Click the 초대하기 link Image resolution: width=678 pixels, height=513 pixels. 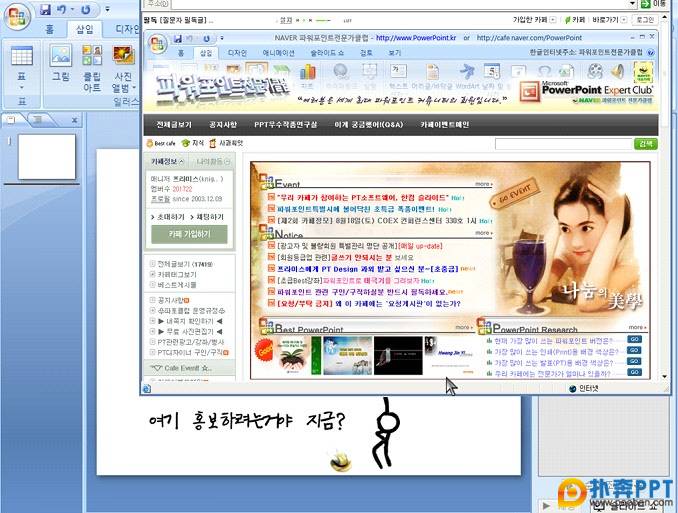click(x=168, y=217)
